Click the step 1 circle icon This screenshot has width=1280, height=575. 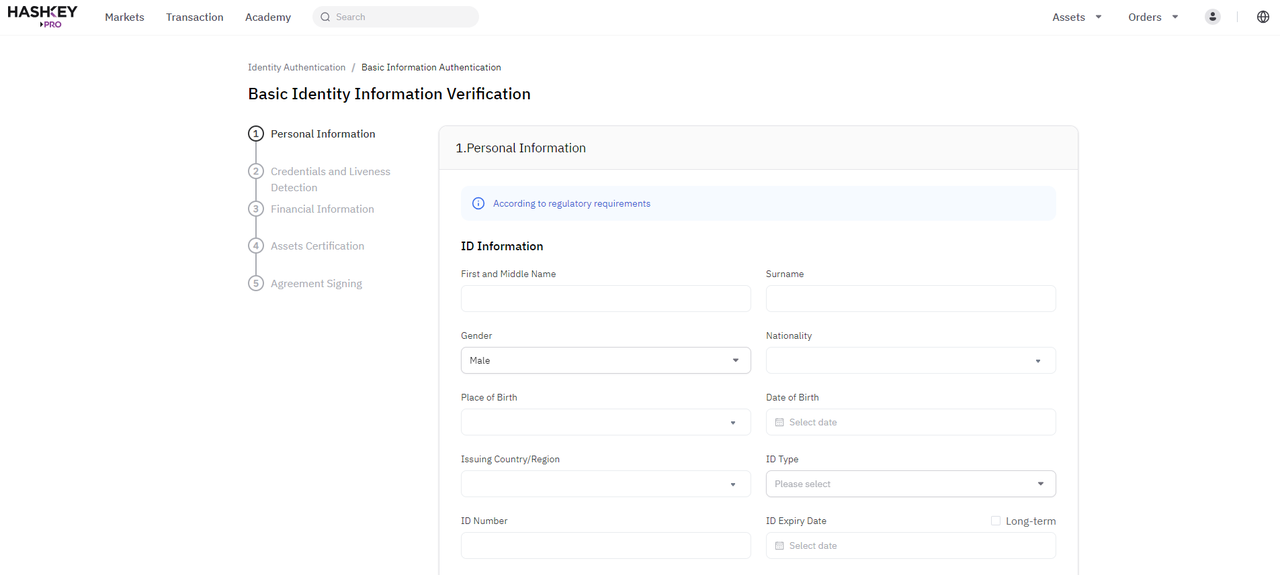tap(256, 134)
